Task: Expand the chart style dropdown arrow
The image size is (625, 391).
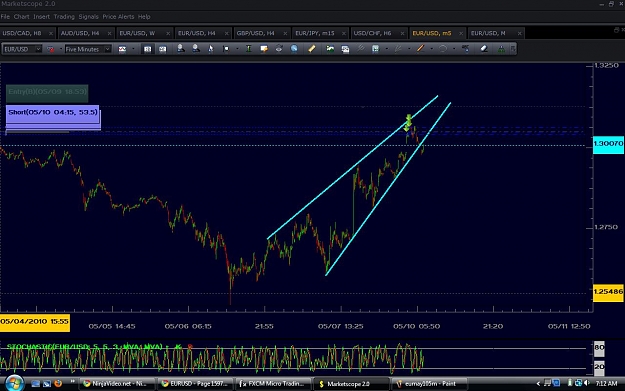Action: [133, 49]
